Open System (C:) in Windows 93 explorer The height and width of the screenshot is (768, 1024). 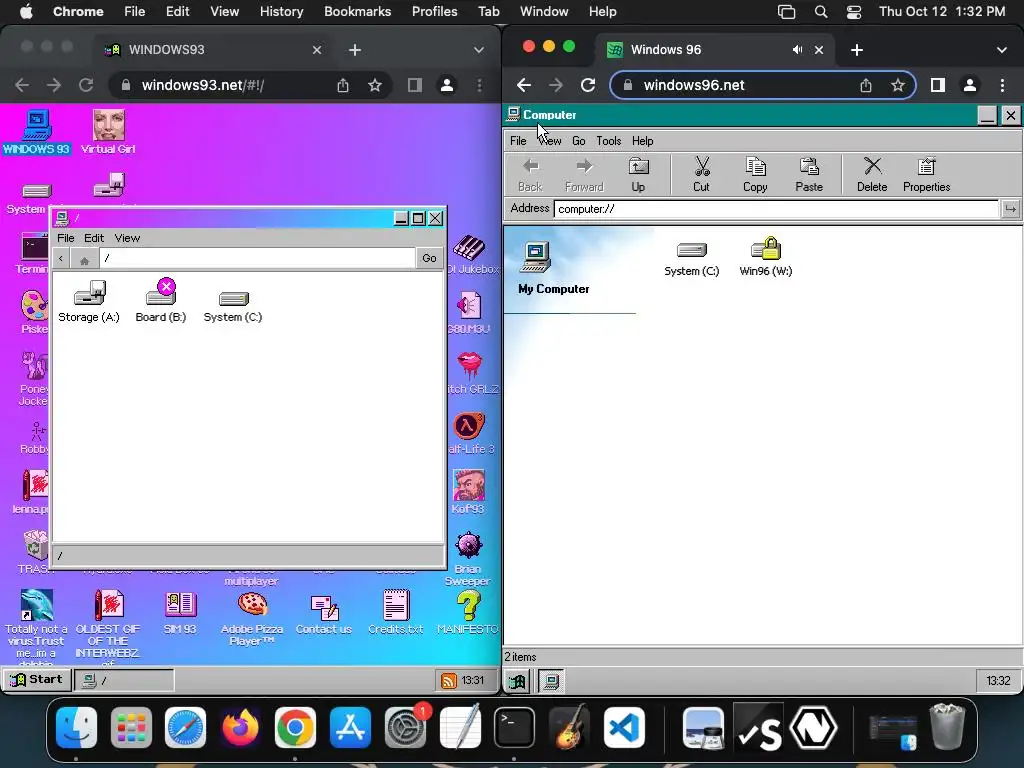click(x=232, y=306)
